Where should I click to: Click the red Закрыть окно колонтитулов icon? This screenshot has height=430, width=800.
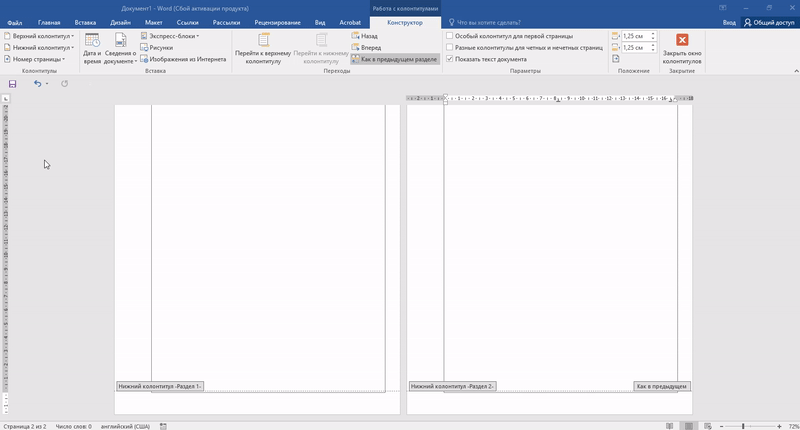tap(682, 41)
